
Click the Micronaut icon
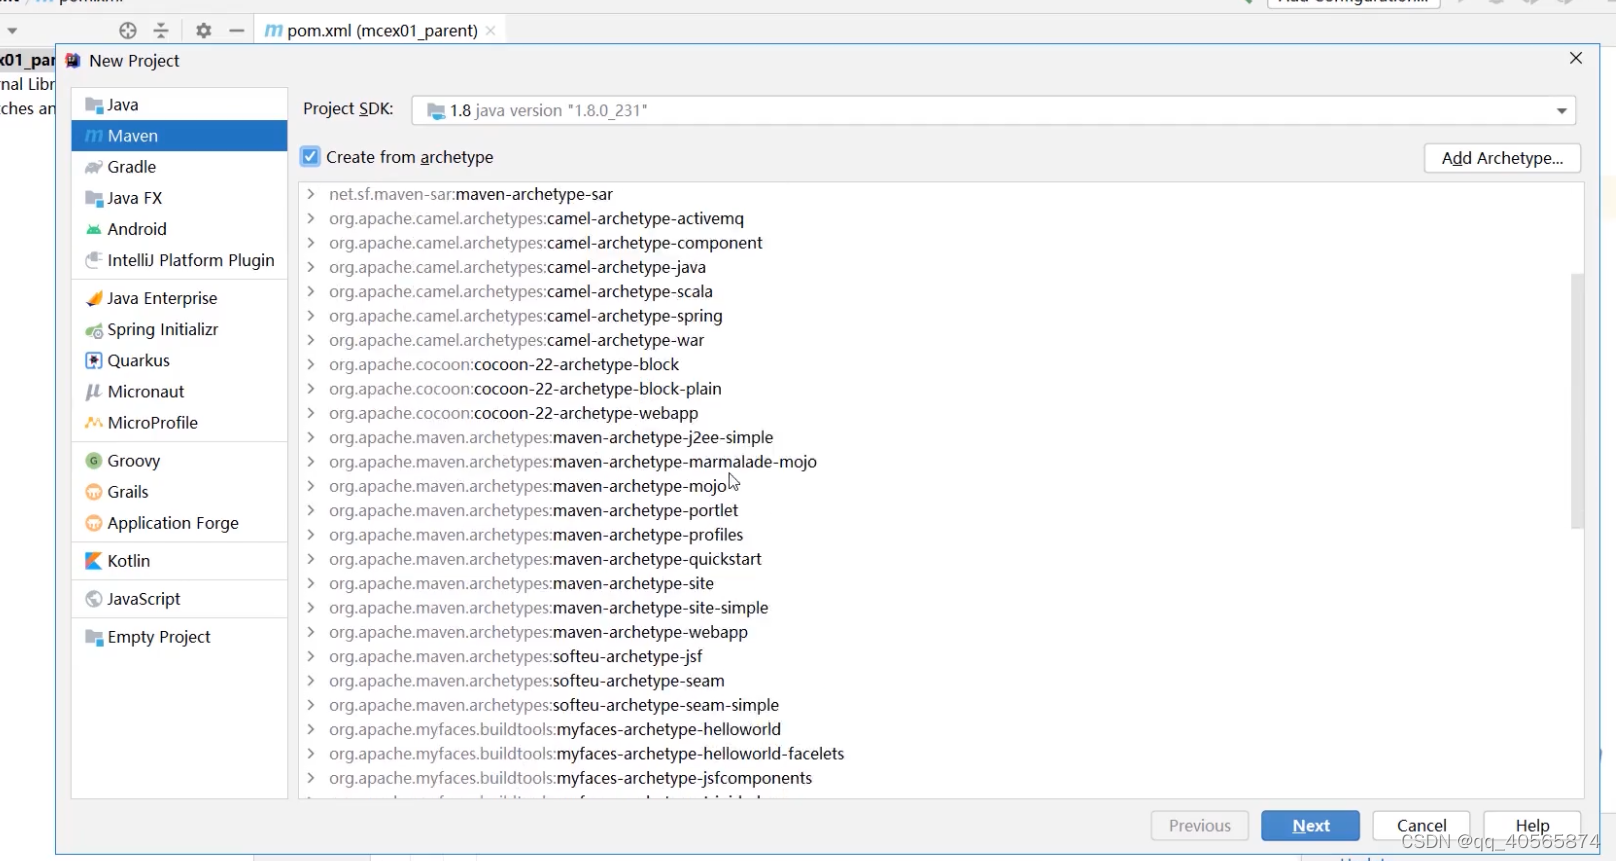coord(94,392)
